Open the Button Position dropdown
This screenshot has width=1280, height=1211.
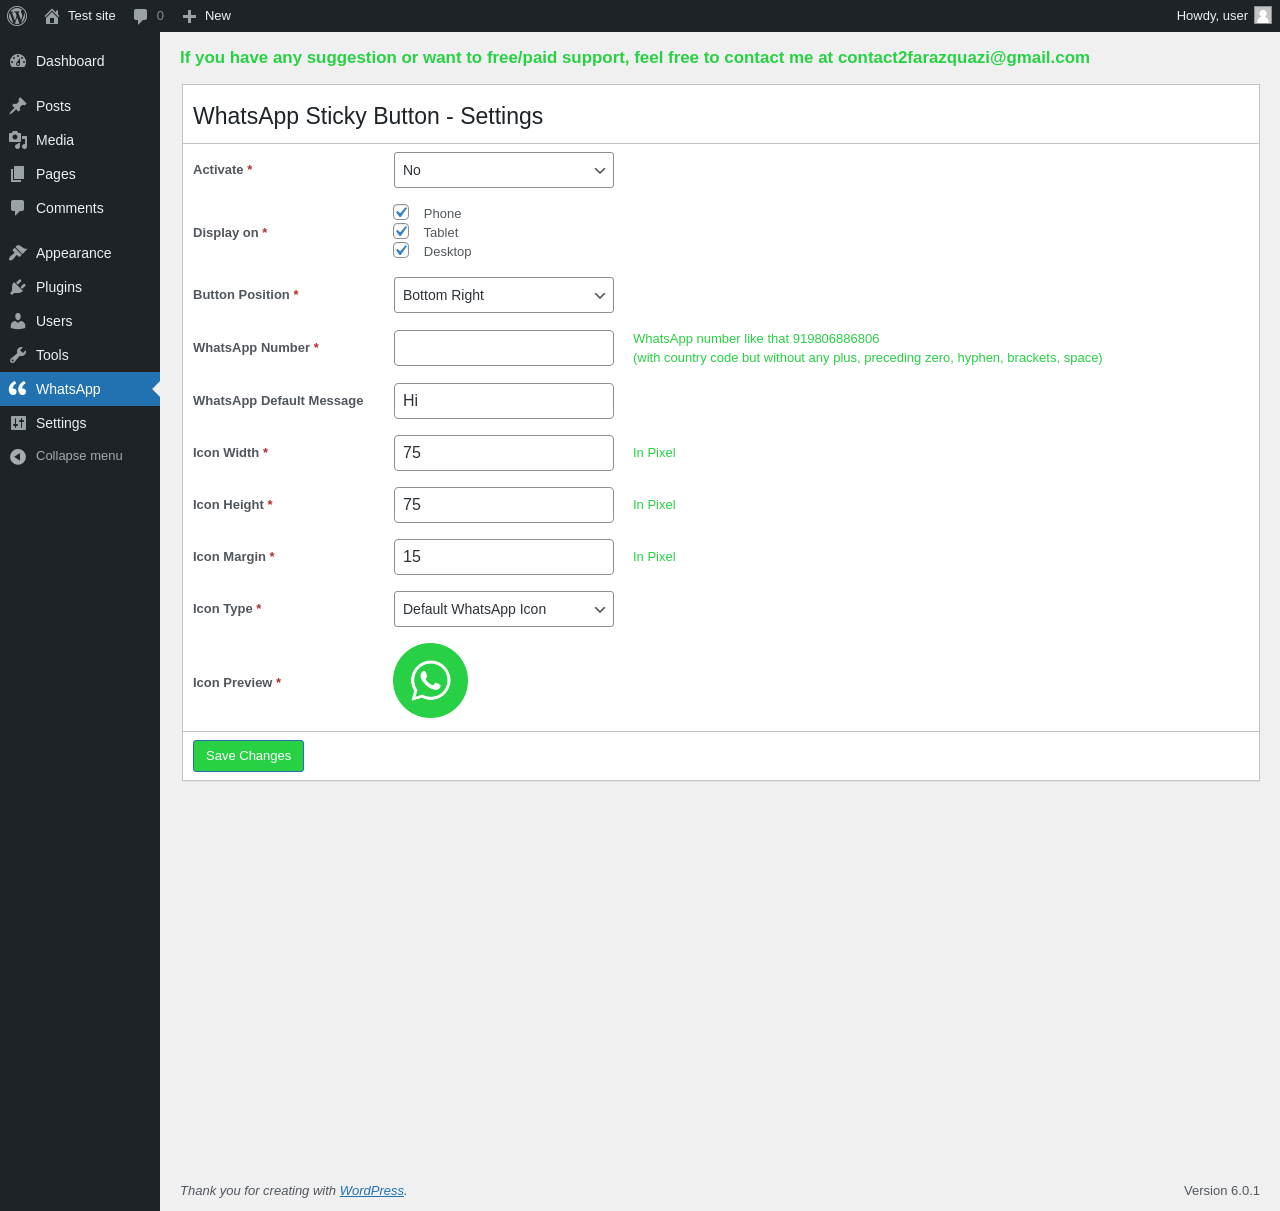click(x=504, y=295)
